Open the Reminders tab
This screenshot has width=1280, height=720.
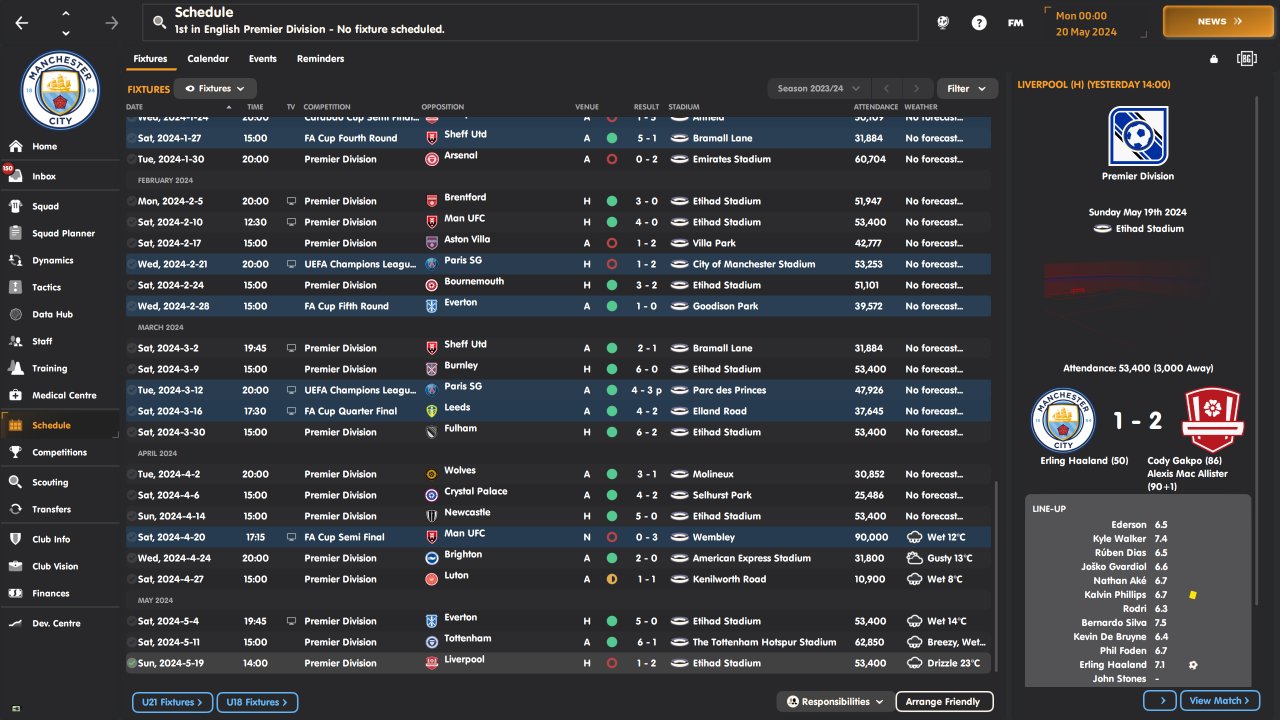[x=320, y=59]
